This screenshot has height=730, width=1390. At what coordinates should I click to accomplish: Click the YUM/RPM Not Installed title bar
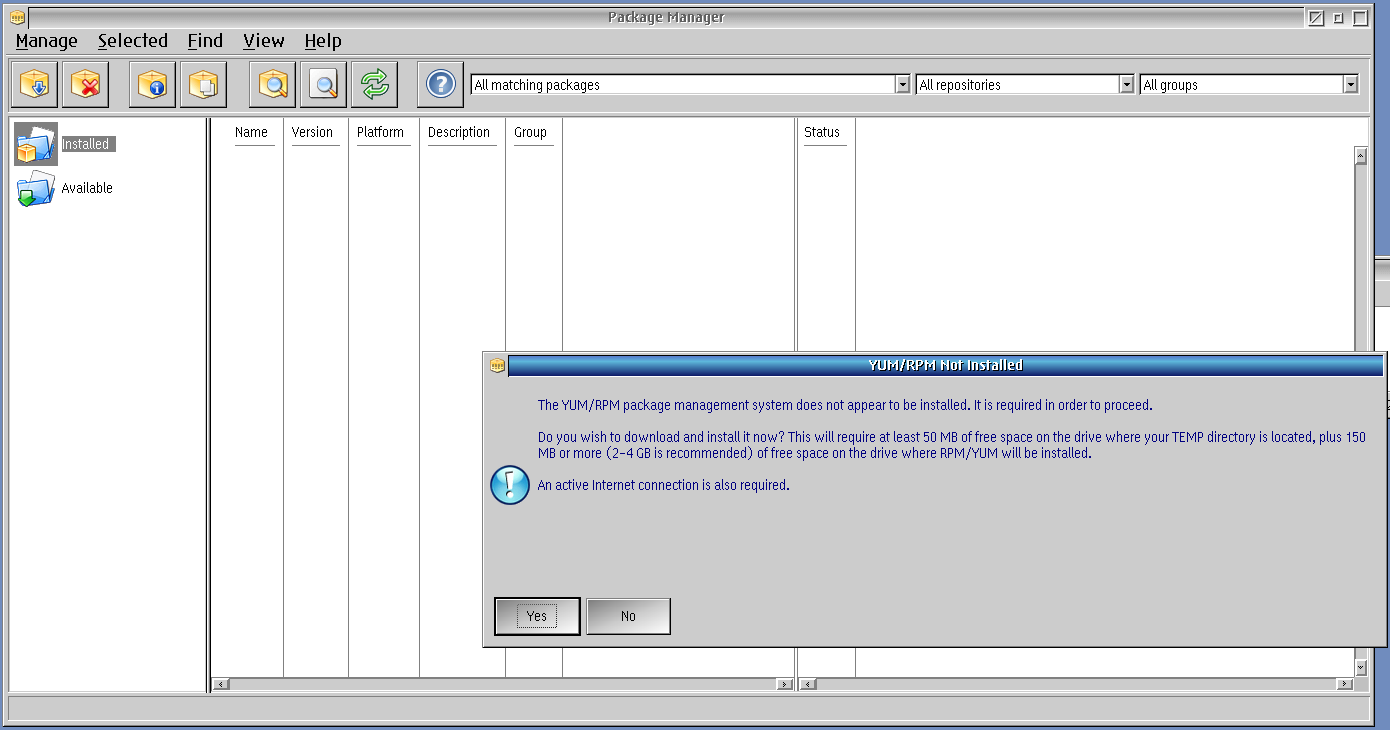946,365
